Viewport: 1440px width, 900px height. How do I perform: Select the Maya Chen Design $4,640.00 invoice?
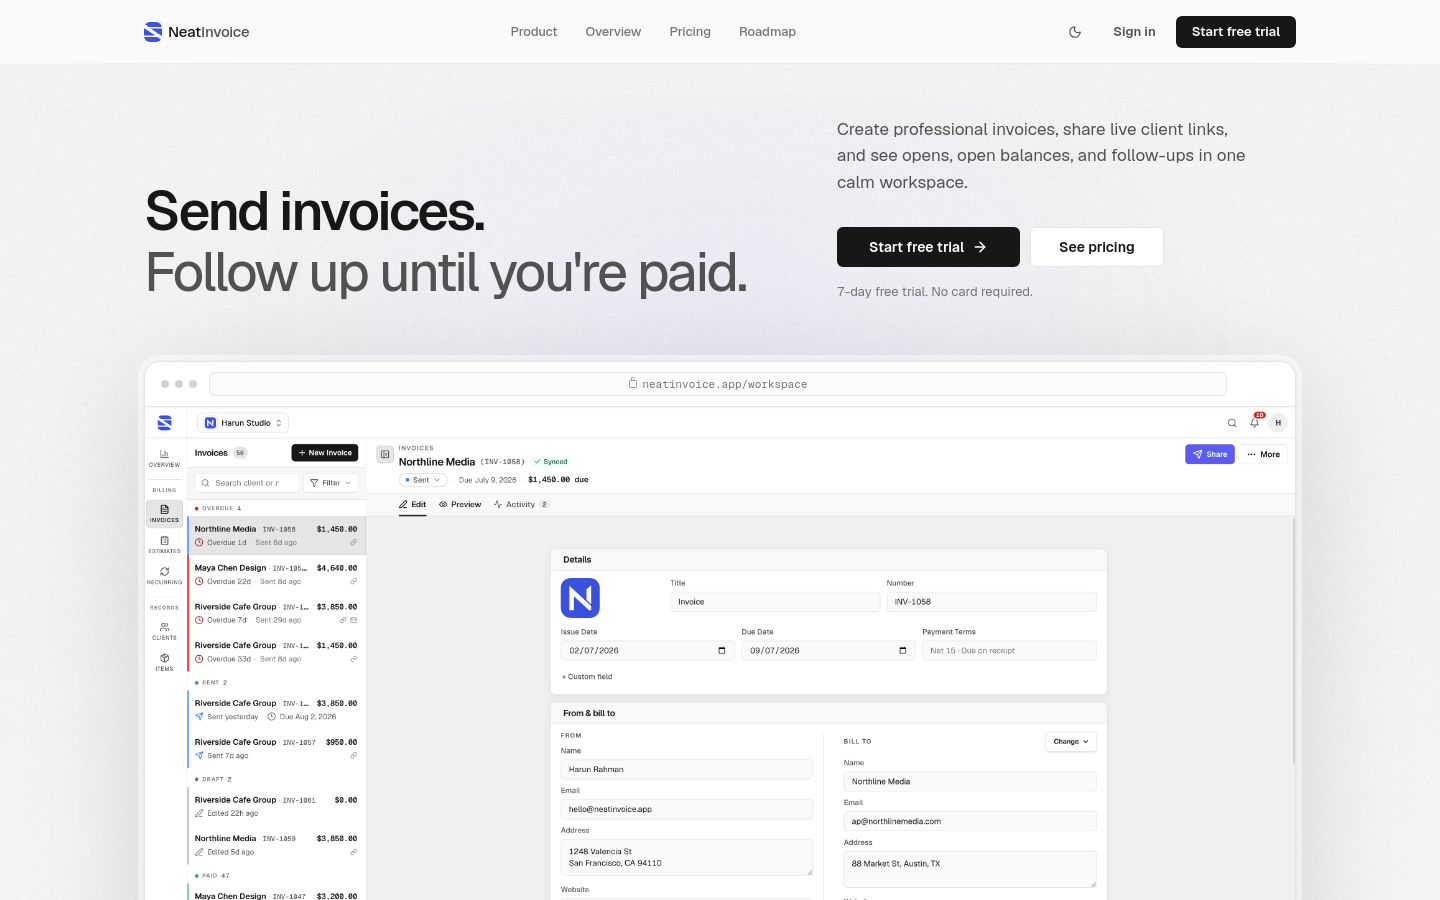276,575
